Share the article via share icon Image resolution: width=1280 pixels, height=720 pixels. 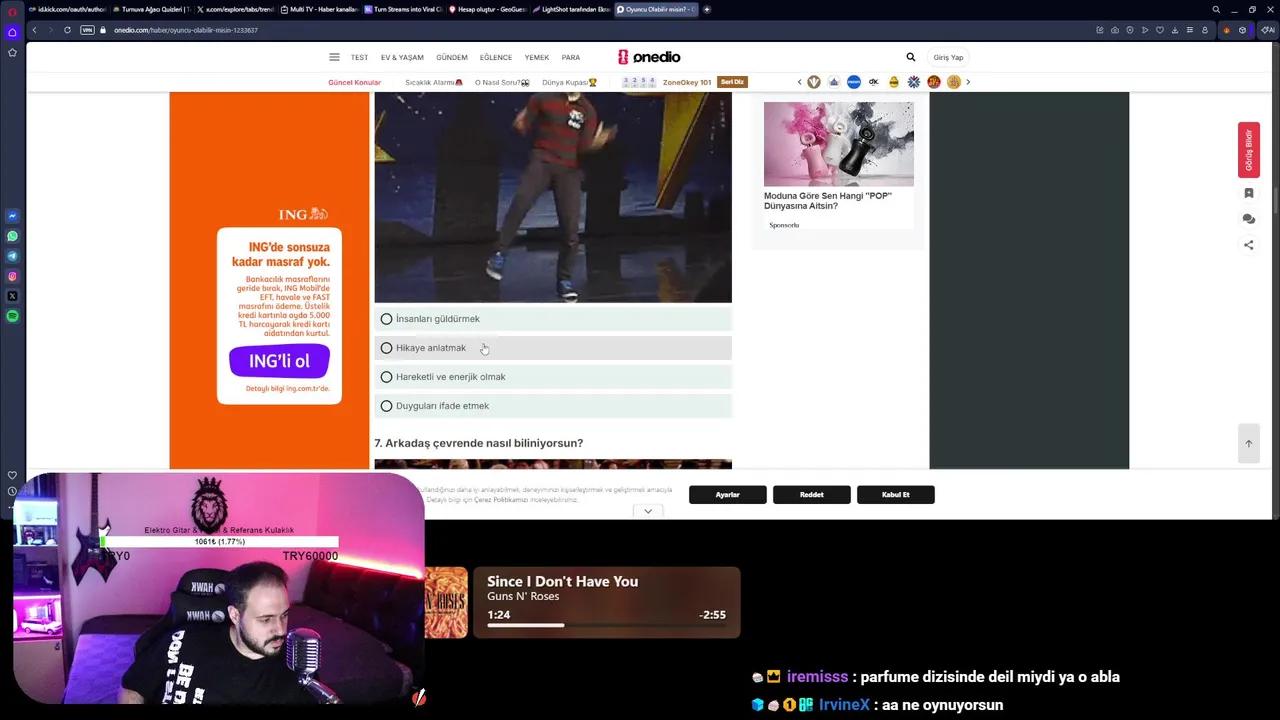pos(1248,245)
